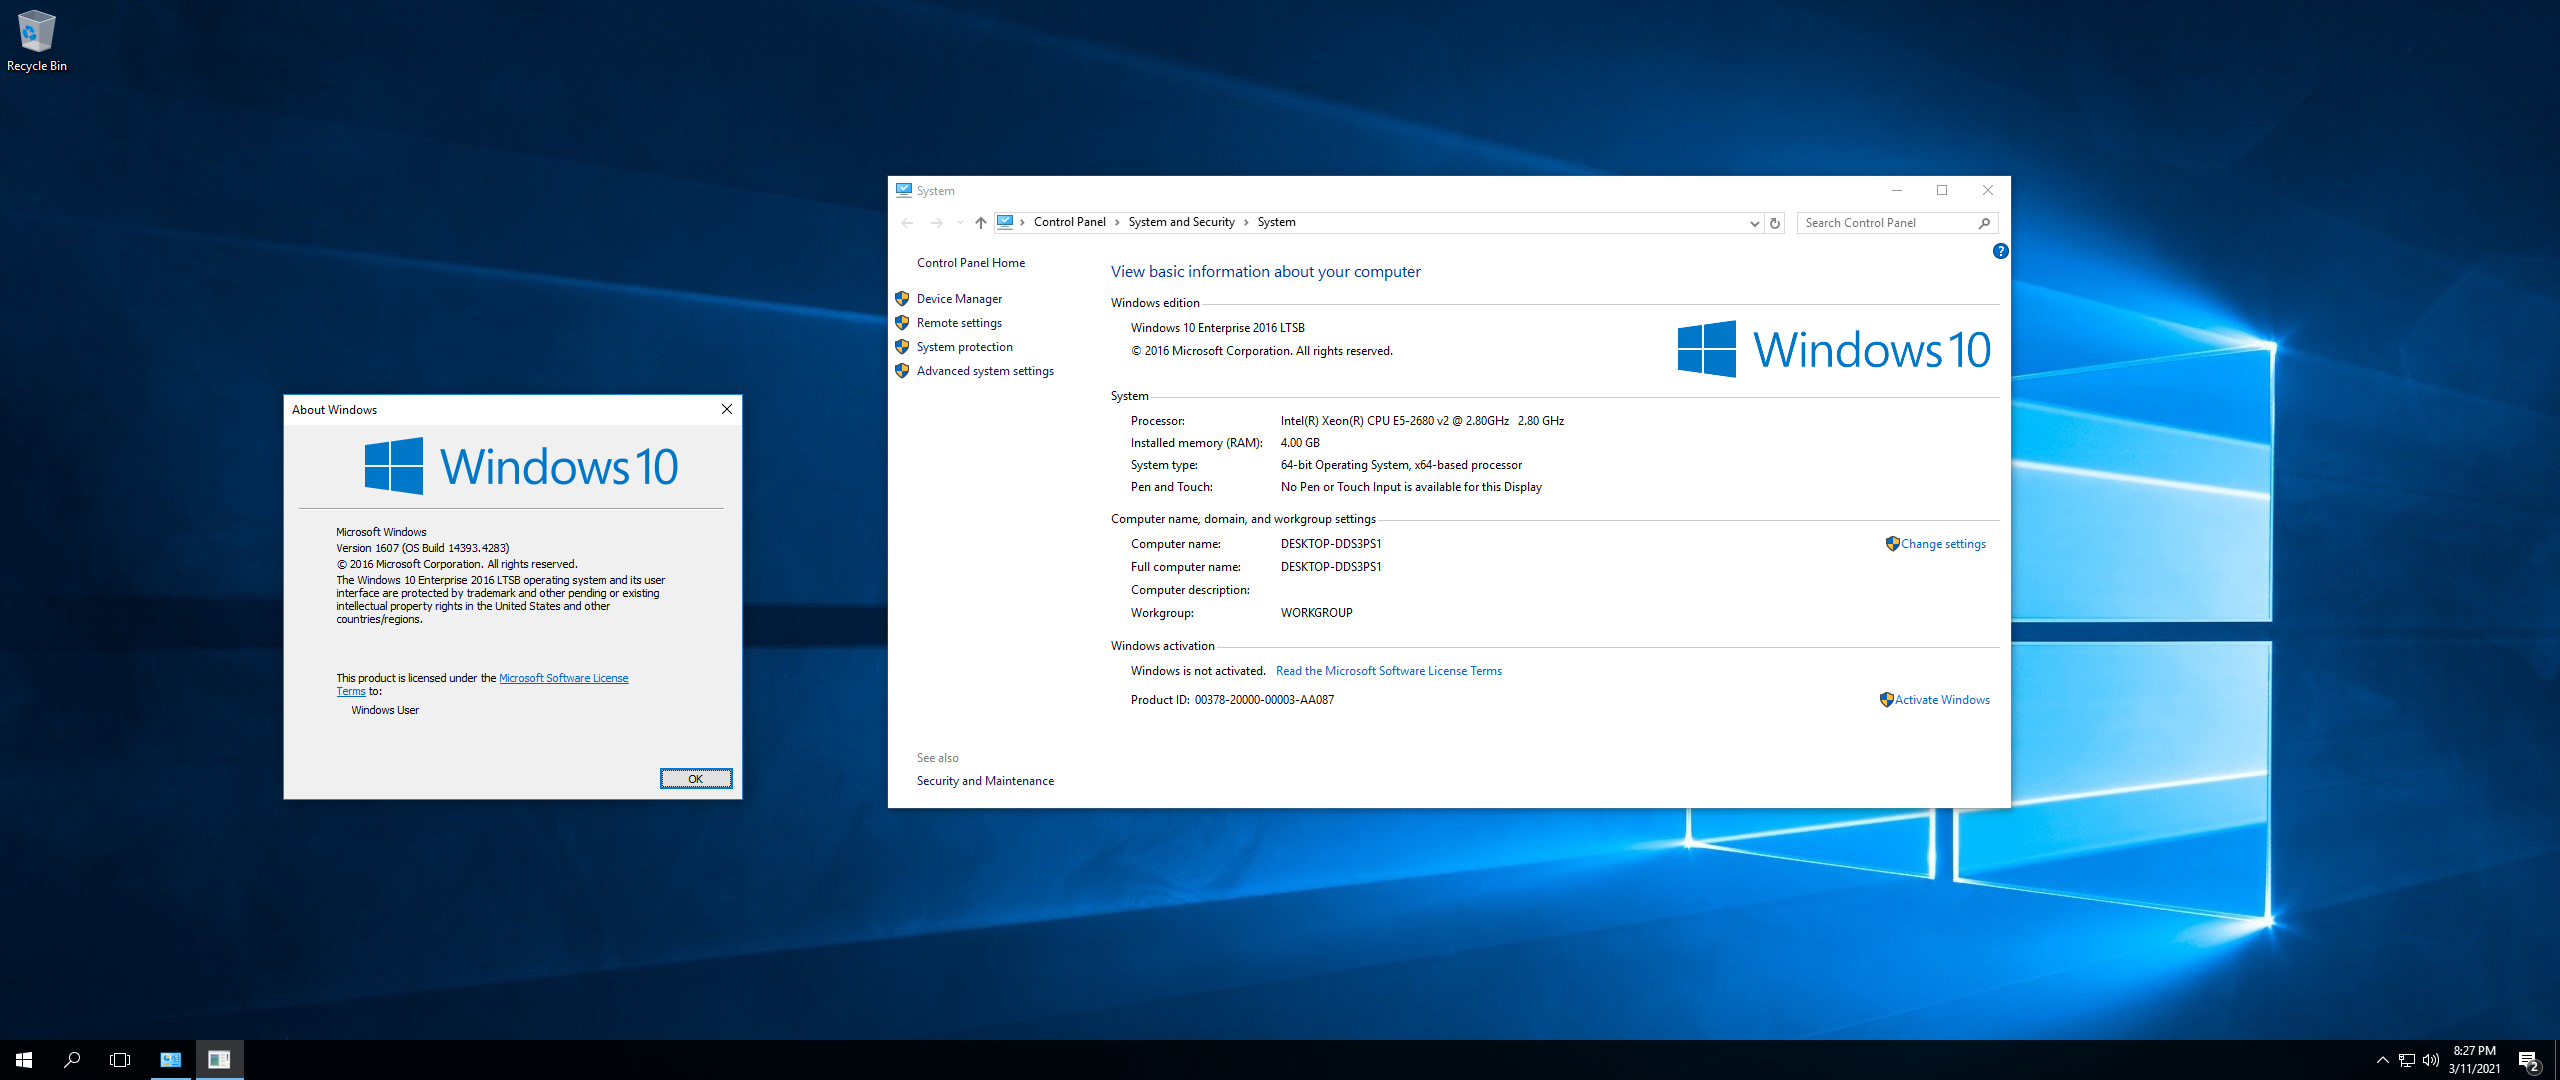Open the Windows Start menu

point(24,1060)
